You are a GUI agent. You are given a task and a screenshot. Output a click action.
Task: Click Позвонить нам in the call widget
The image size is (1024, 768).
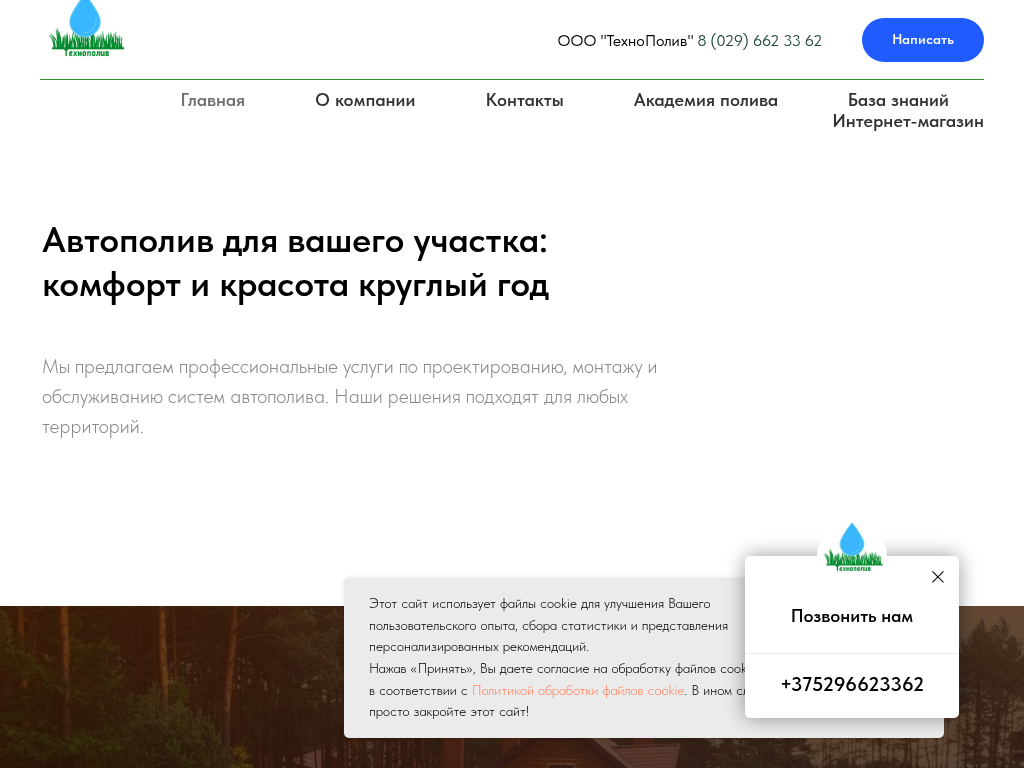click(x=851, y=616)
